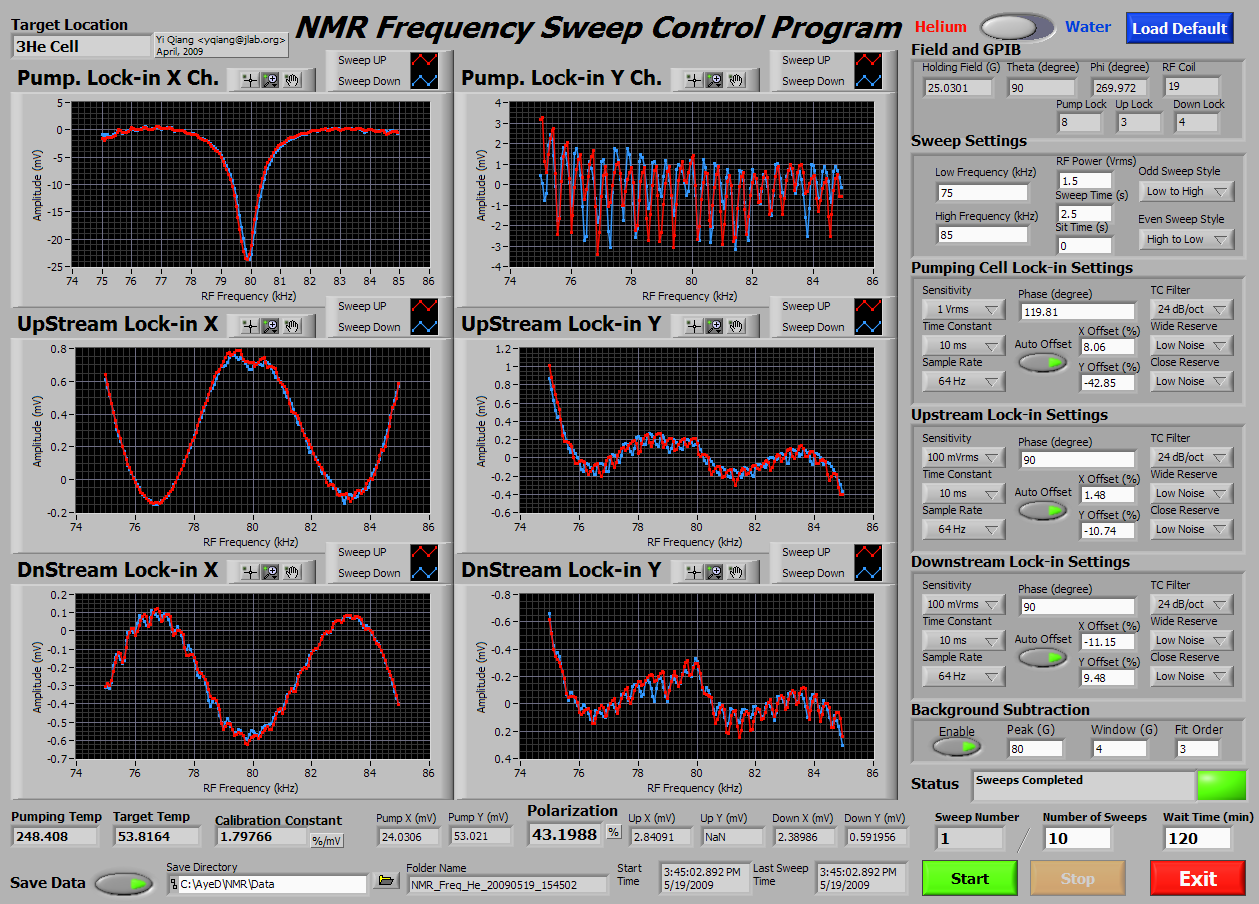1259x904 pixels.
Task: Toggle the Save Data switch
Action: click(x=125, y=883)
